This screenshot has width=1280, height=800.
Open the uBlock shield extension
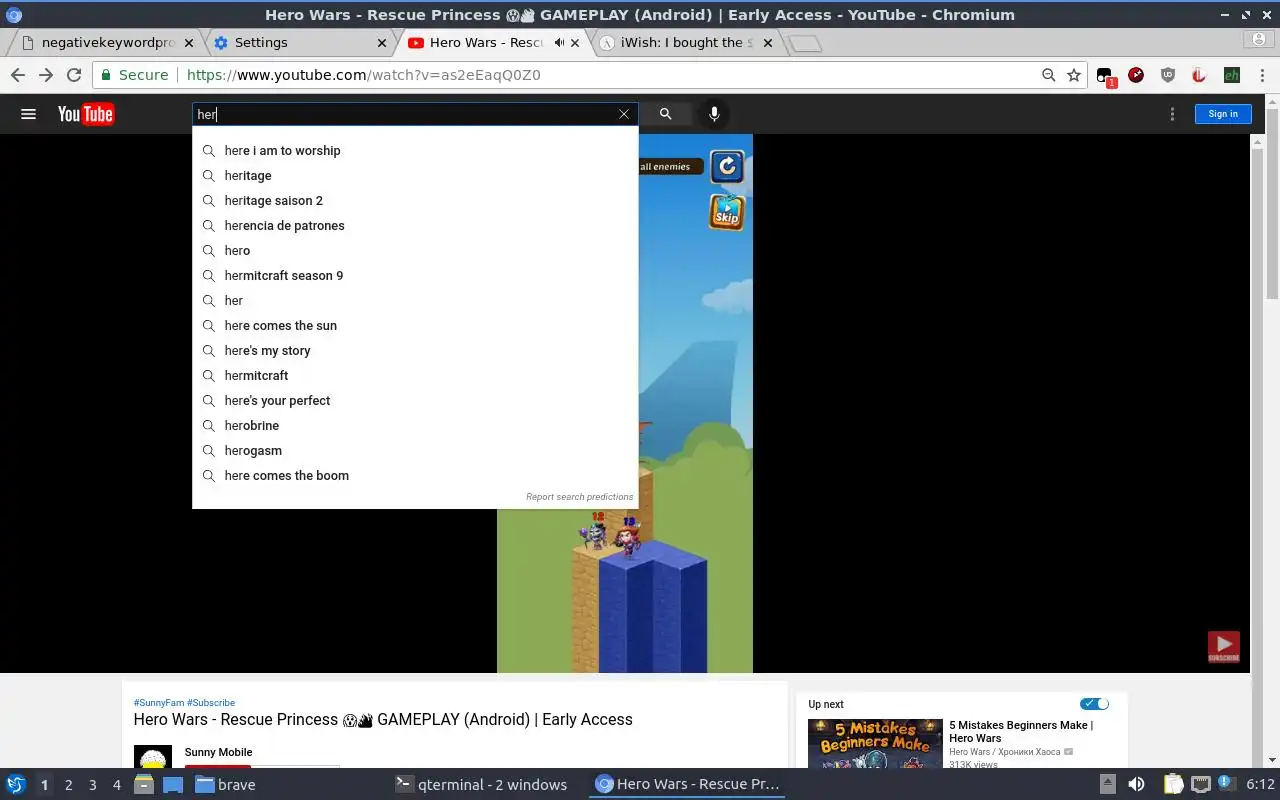[1167, 75]
